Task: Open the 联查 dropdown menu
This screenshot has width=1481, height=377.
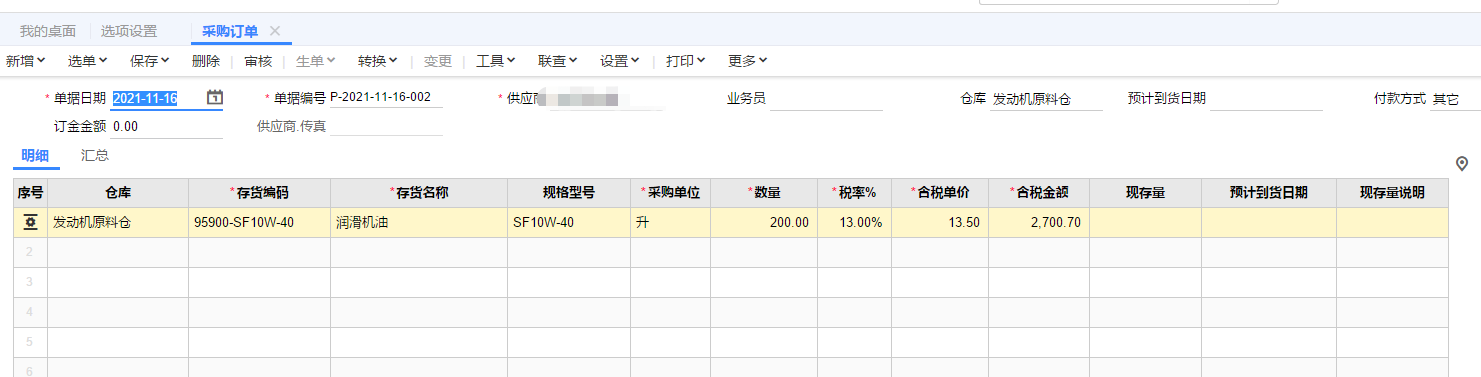Action: pyautogui.click(x=558, y=61)
